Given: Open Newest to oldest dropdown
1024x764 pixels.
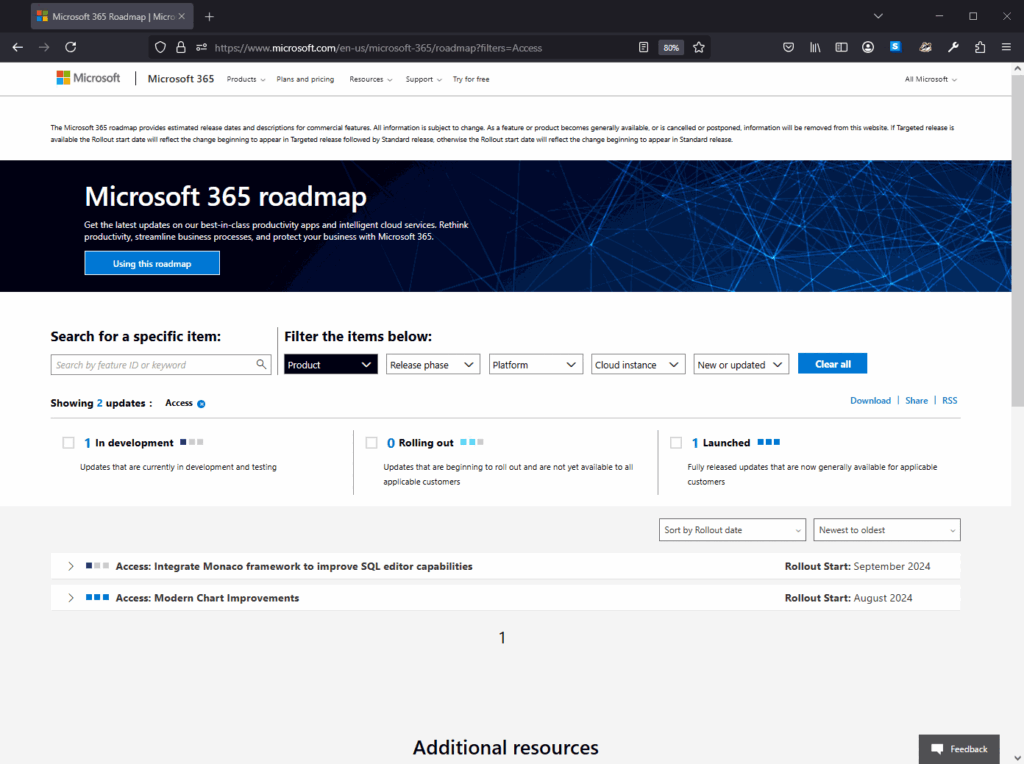Looking at the screenshot, I should (887, 530).
